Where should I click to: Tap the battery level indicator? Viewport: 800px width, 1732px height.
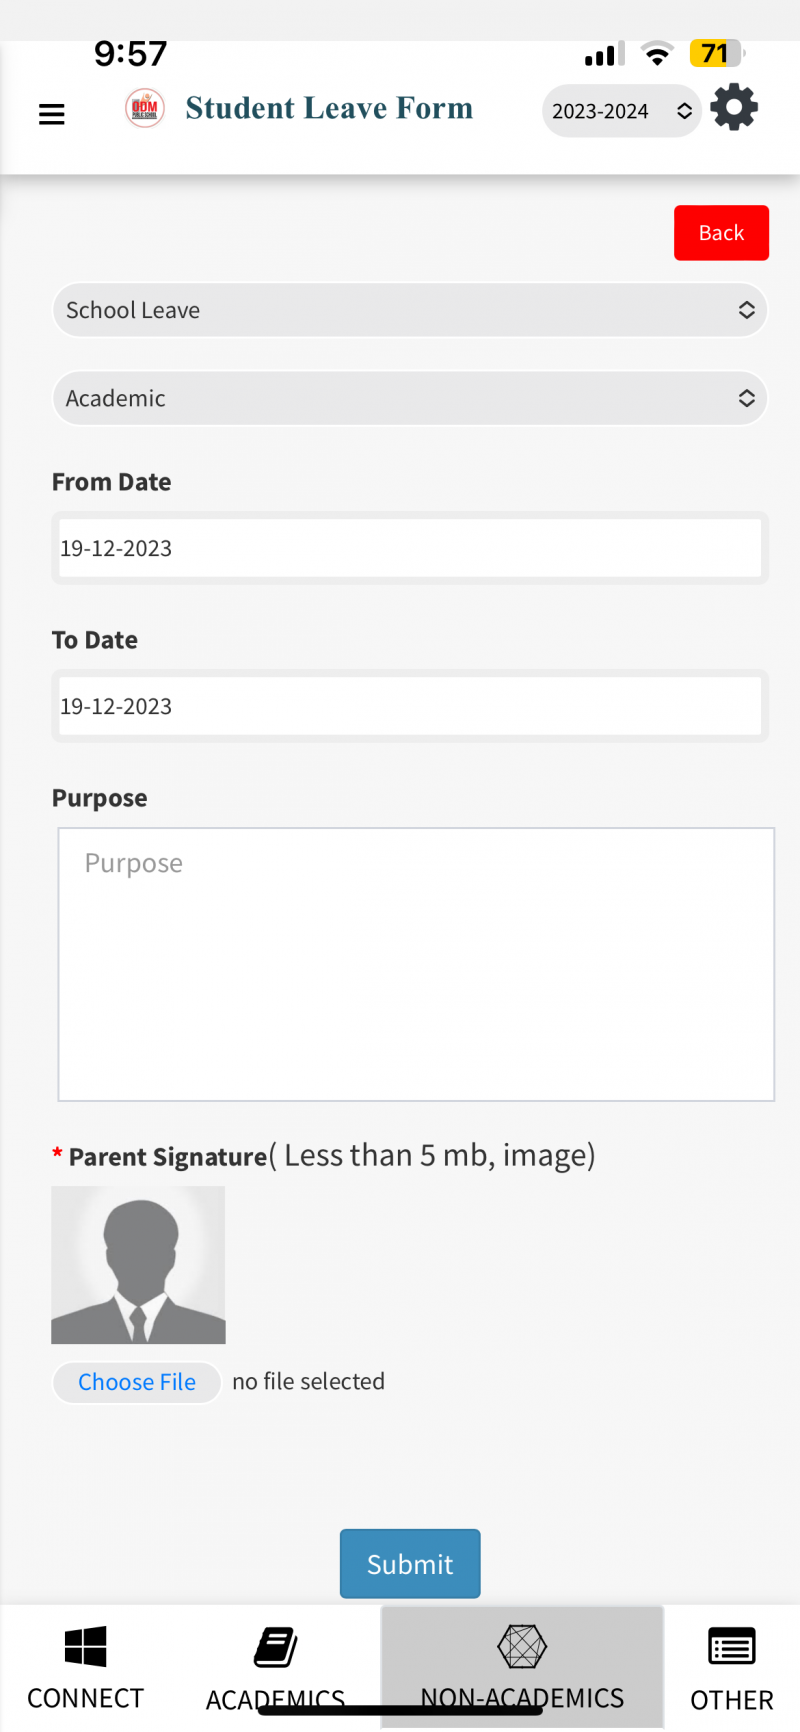pyautogui.click(x=715, y=53)
